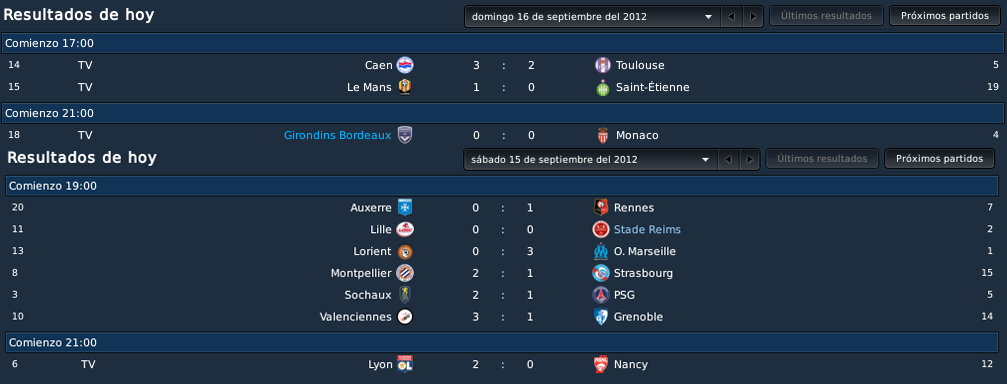Click the Montpellier club badge
The height and width of the screenshot is (384, 1007).
tap(405, 273)
